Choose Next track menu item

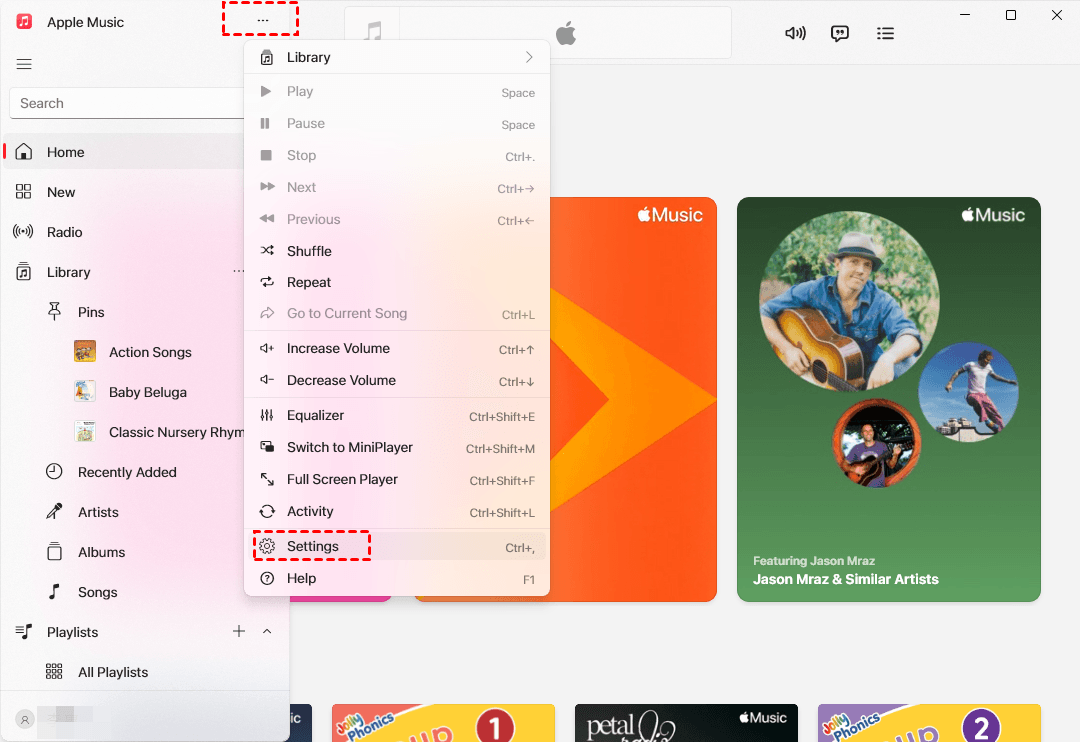397,187
